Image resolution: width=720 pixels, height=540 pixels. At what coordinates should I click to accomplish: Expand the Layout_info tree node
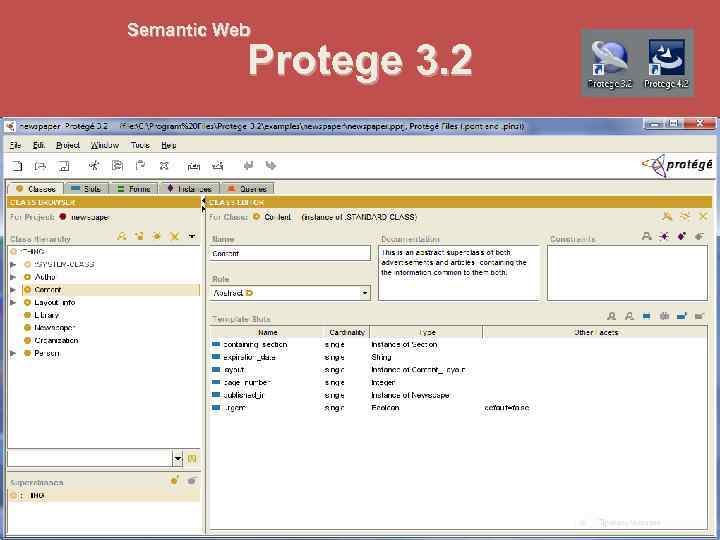point(13,303)
